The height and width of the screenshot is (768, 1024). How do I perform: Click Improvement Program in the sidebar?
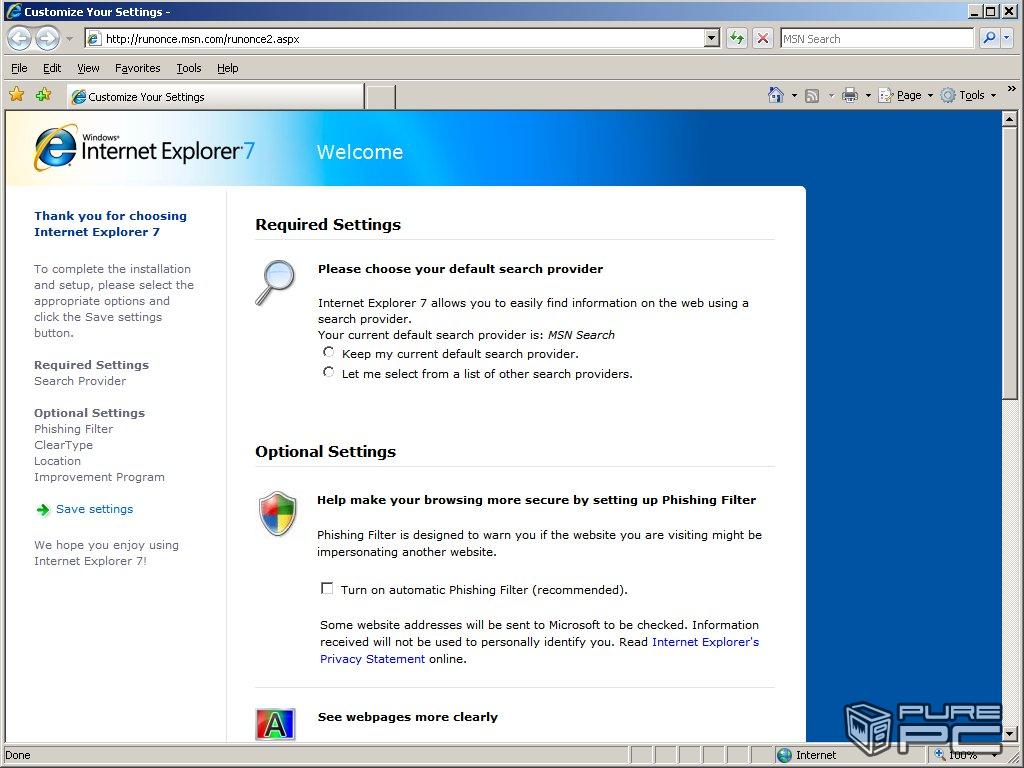pos(99,477)
